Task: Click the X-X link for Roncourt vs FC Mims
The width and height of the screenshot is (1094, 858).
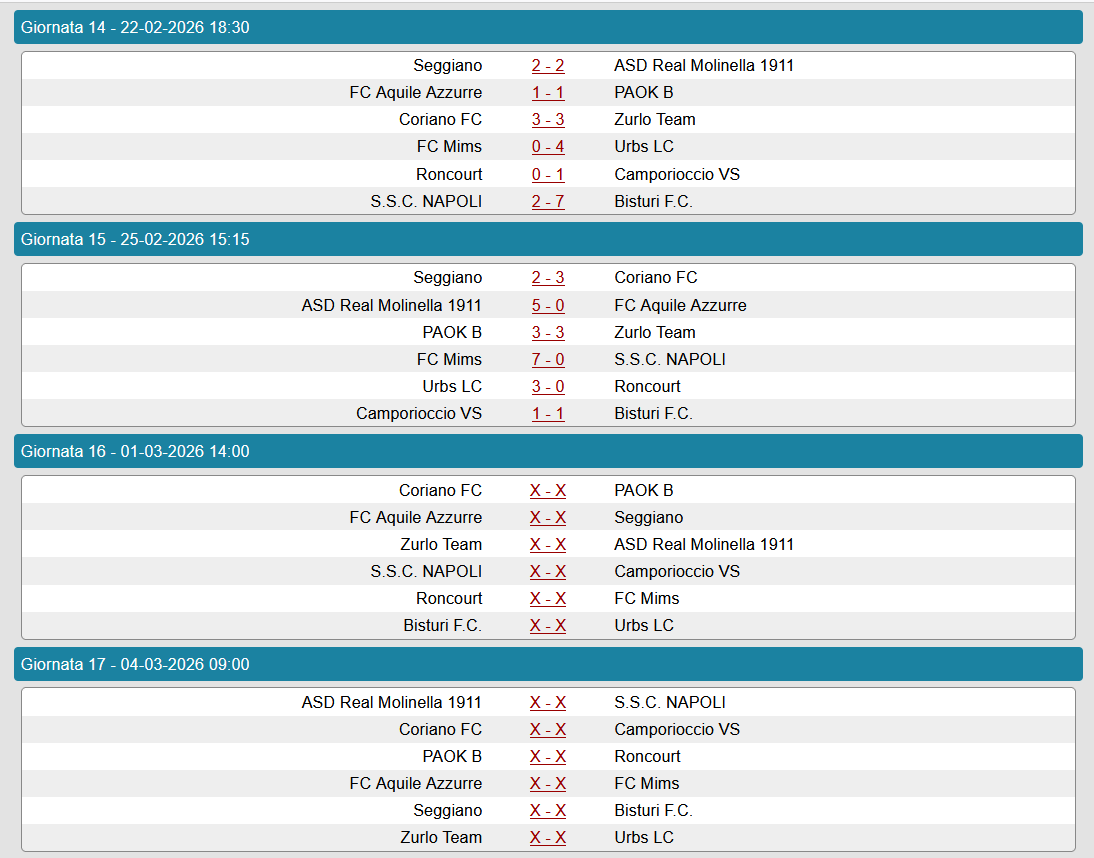Action: (548, 599)
